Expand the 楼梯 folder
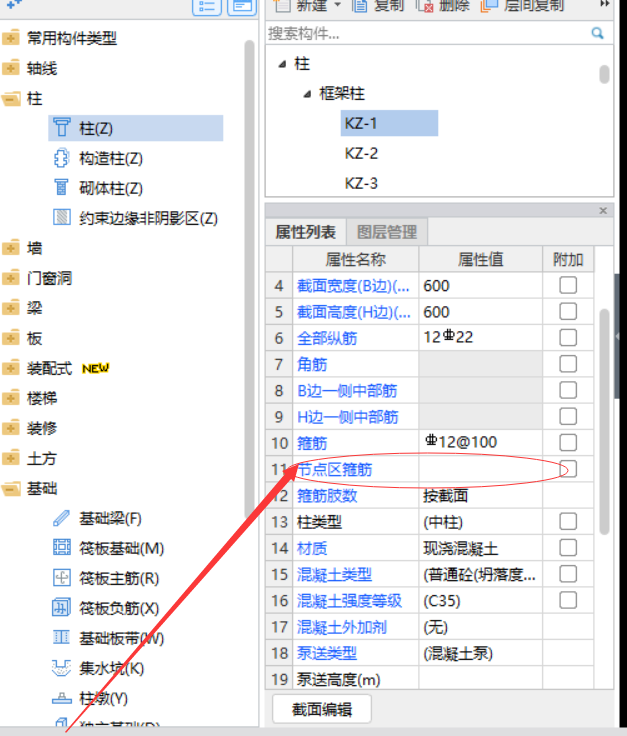The height and width of the screenshot is (736, 627). pos(11,398)
